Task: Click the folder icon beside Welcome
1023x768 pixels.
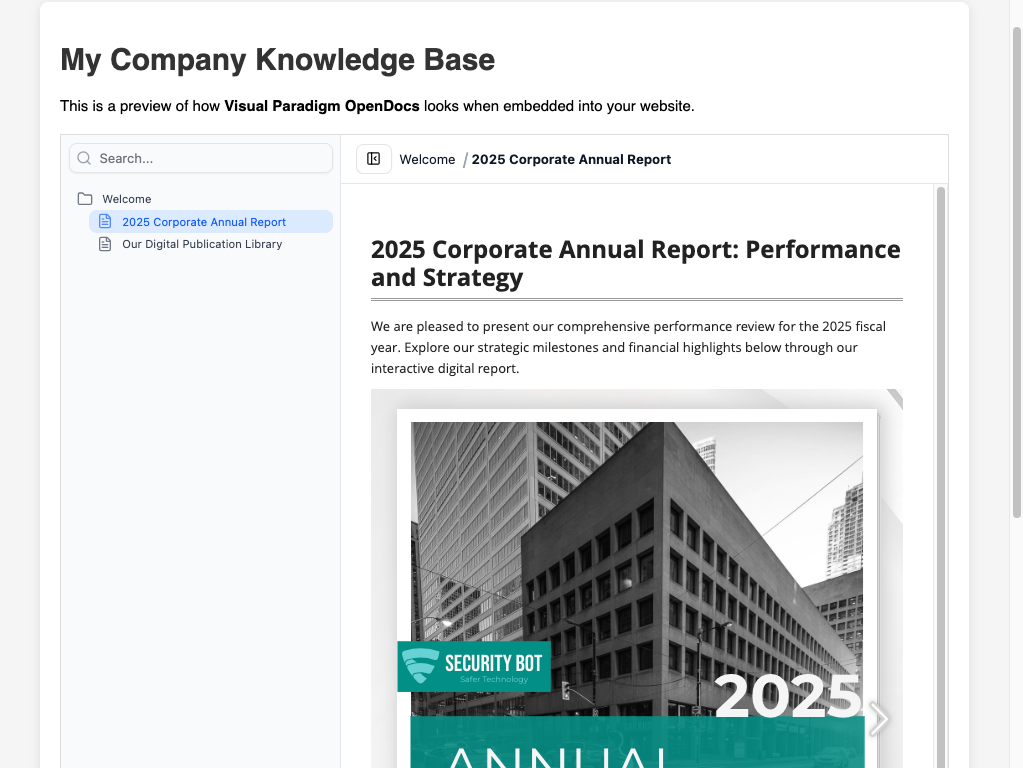Action: (x=86, y=198)
